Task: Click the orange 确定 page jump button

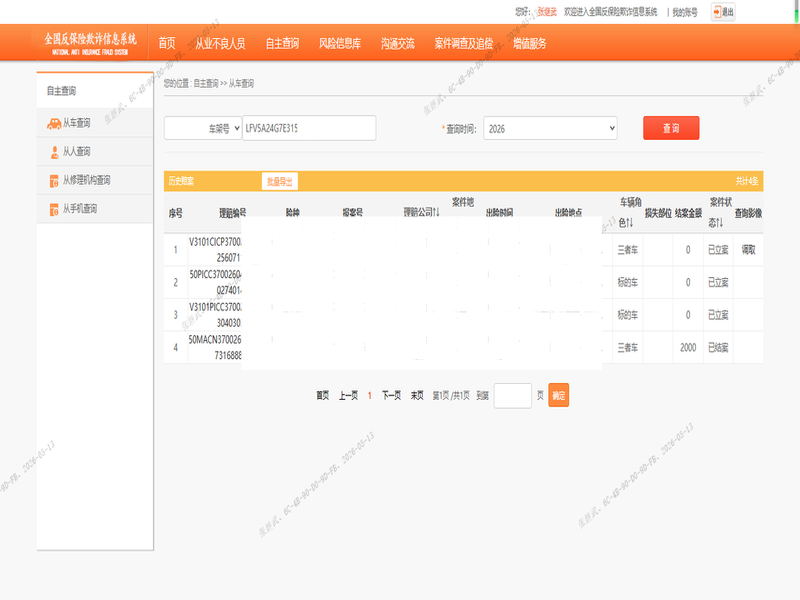Action: point(559,395)
